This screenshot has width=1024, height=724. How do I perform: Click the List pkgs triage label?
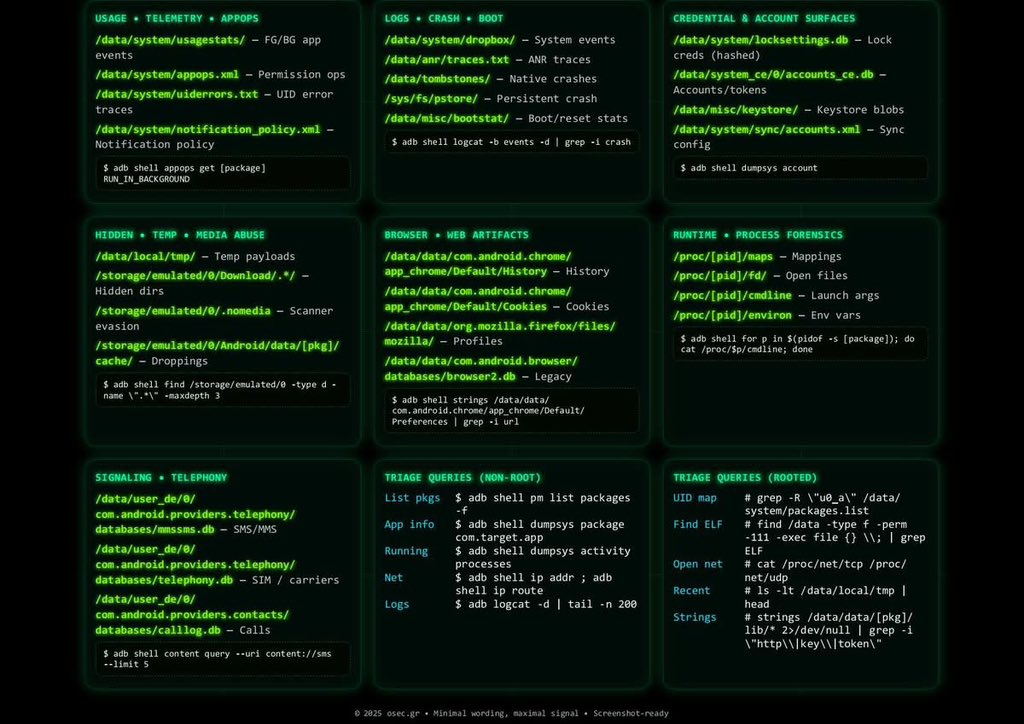pos(413,498)
